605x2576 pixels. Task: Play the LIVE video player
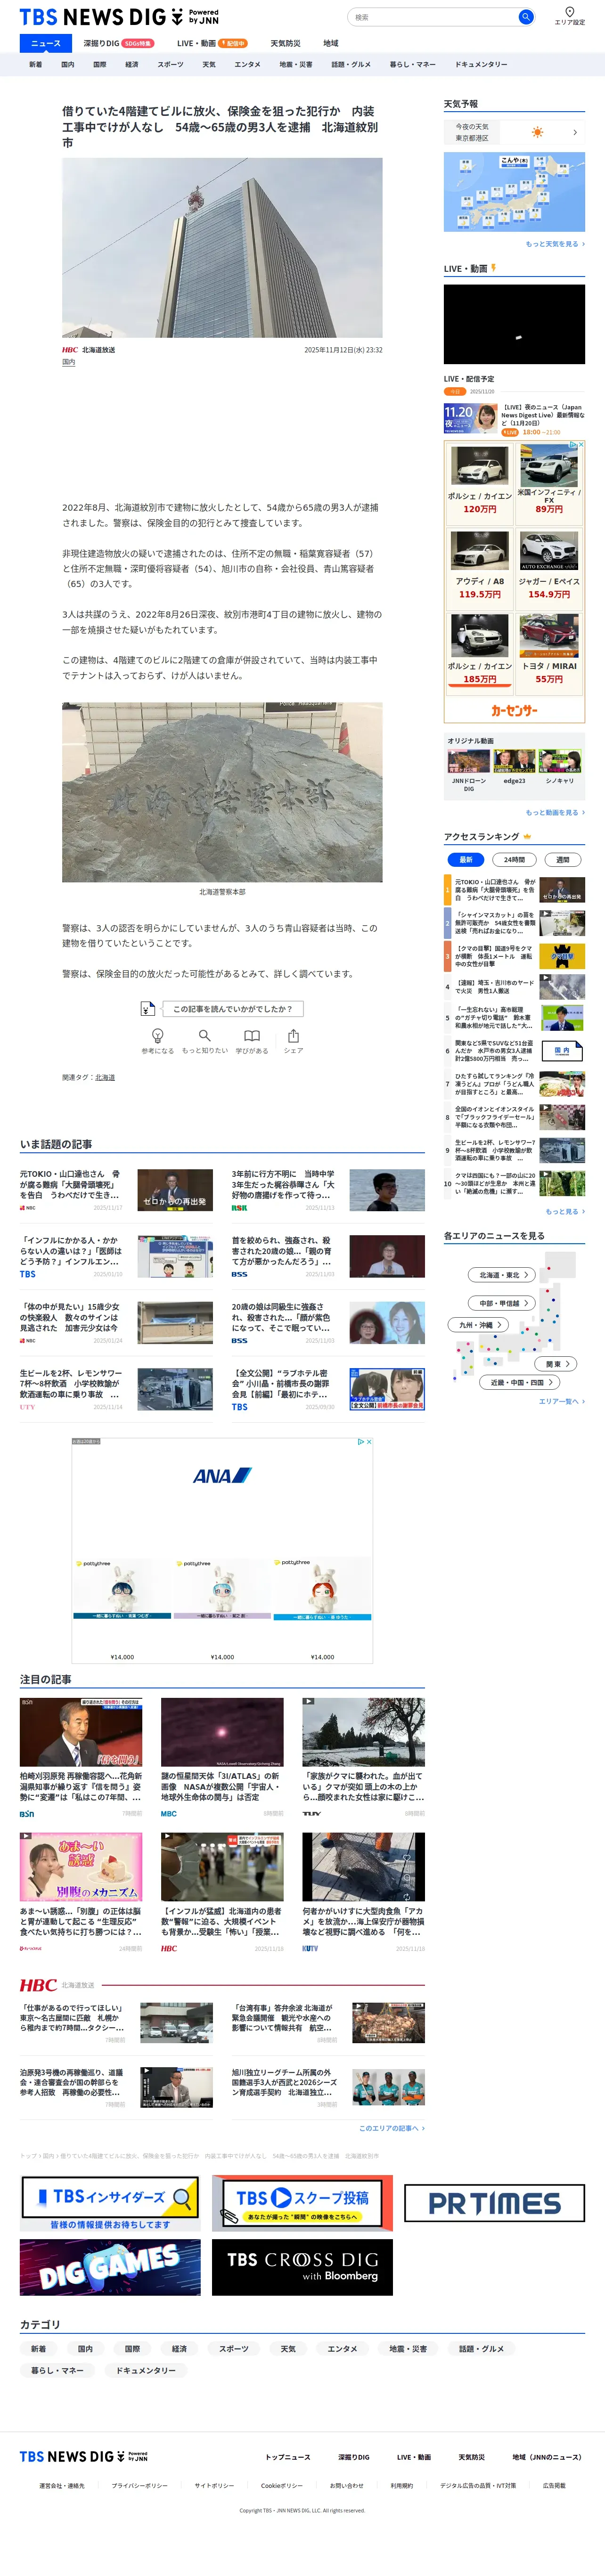[x=514, y=324]
